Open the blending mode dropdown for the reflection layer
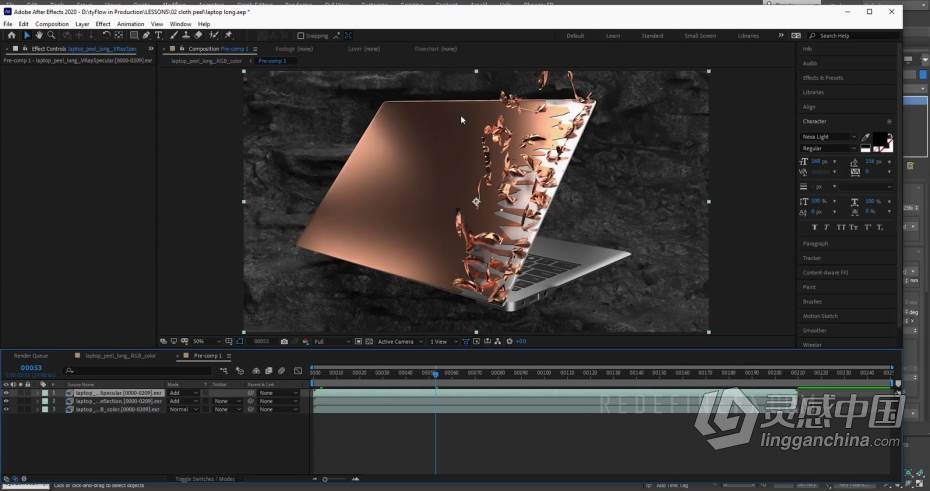 coord(183,401)
